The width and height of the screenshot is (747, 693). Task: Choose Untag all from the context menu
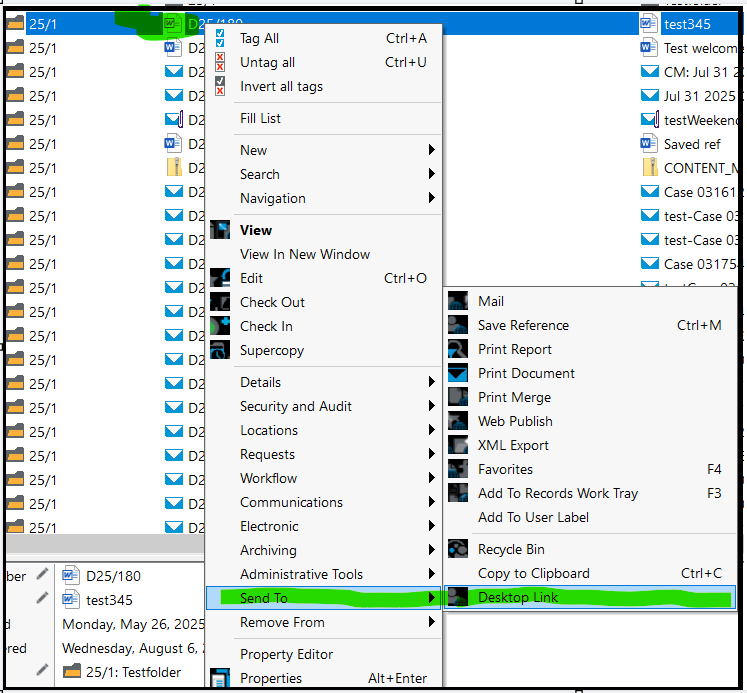coord(324,62)
